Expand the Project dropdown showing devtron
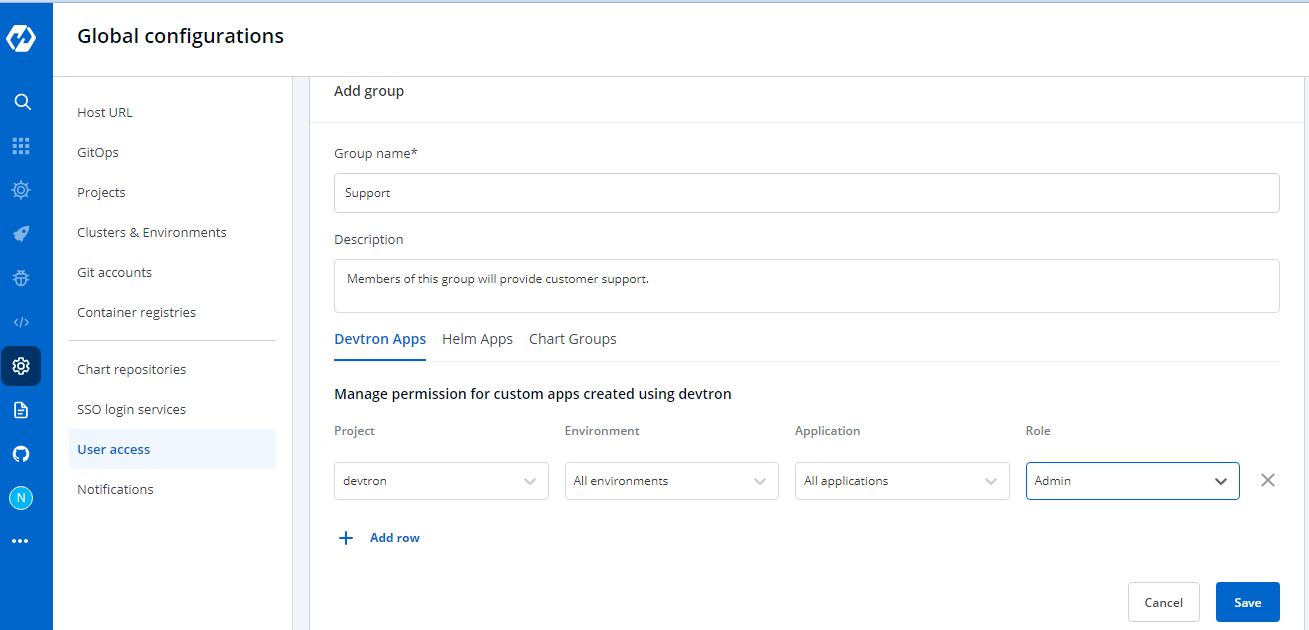Screen dimensions: 1309x630 [x=441, y=481]
